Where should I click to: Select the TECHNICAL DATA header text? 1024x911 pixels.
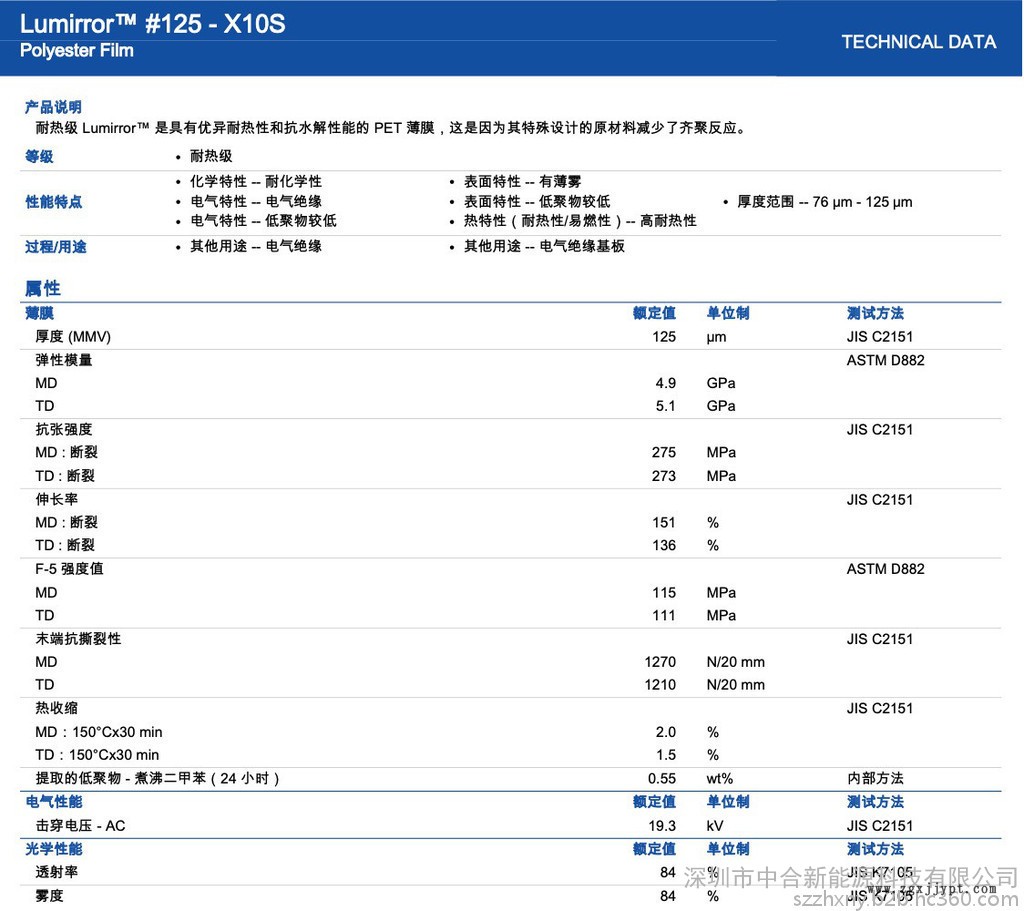tap(918, 42)
